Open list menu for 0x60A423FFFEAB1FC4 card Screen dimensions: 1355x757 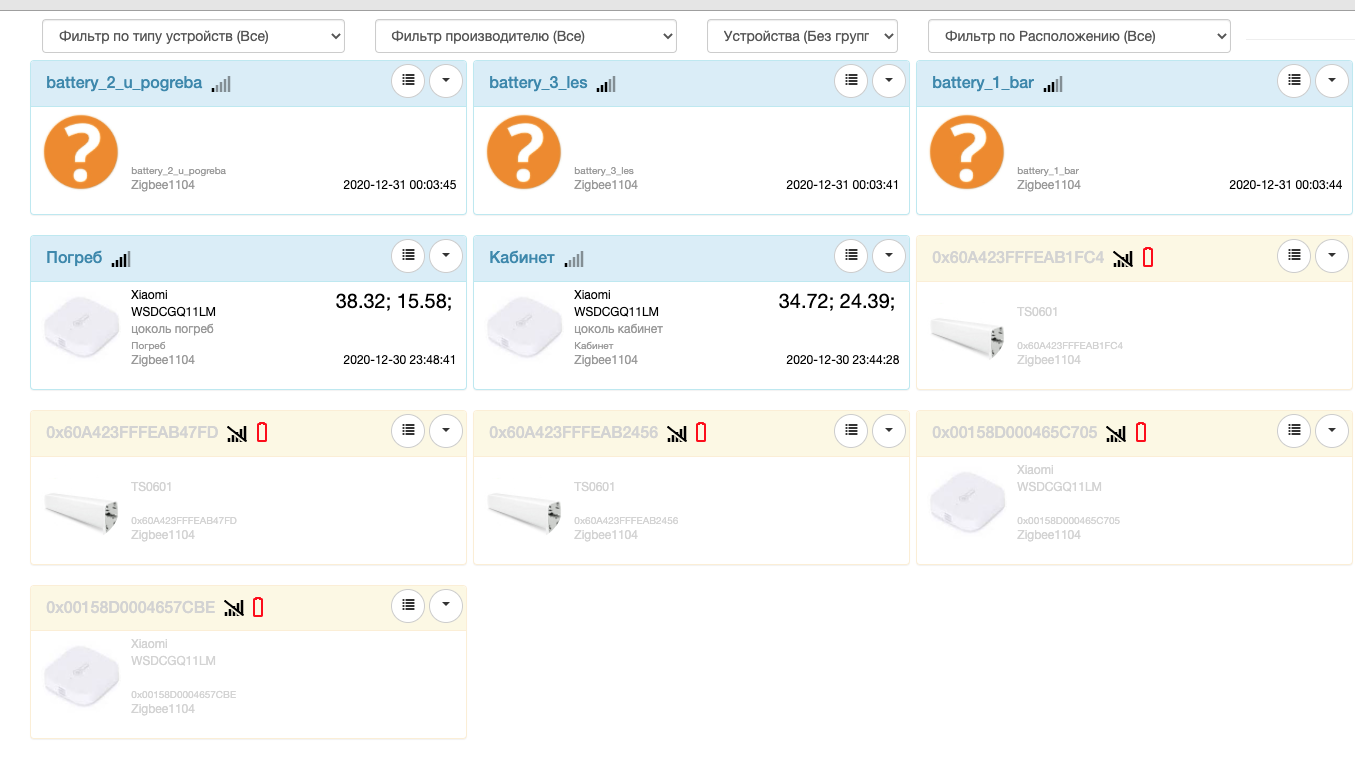(x=1294, y=256)
